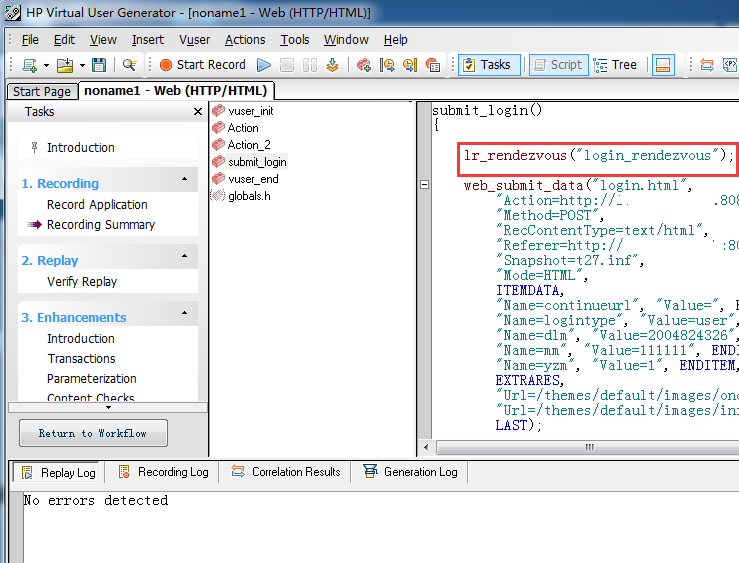Viewport: 739px width, 563px height.
Task: Click the Open folder icon
Action: (64, 65)
